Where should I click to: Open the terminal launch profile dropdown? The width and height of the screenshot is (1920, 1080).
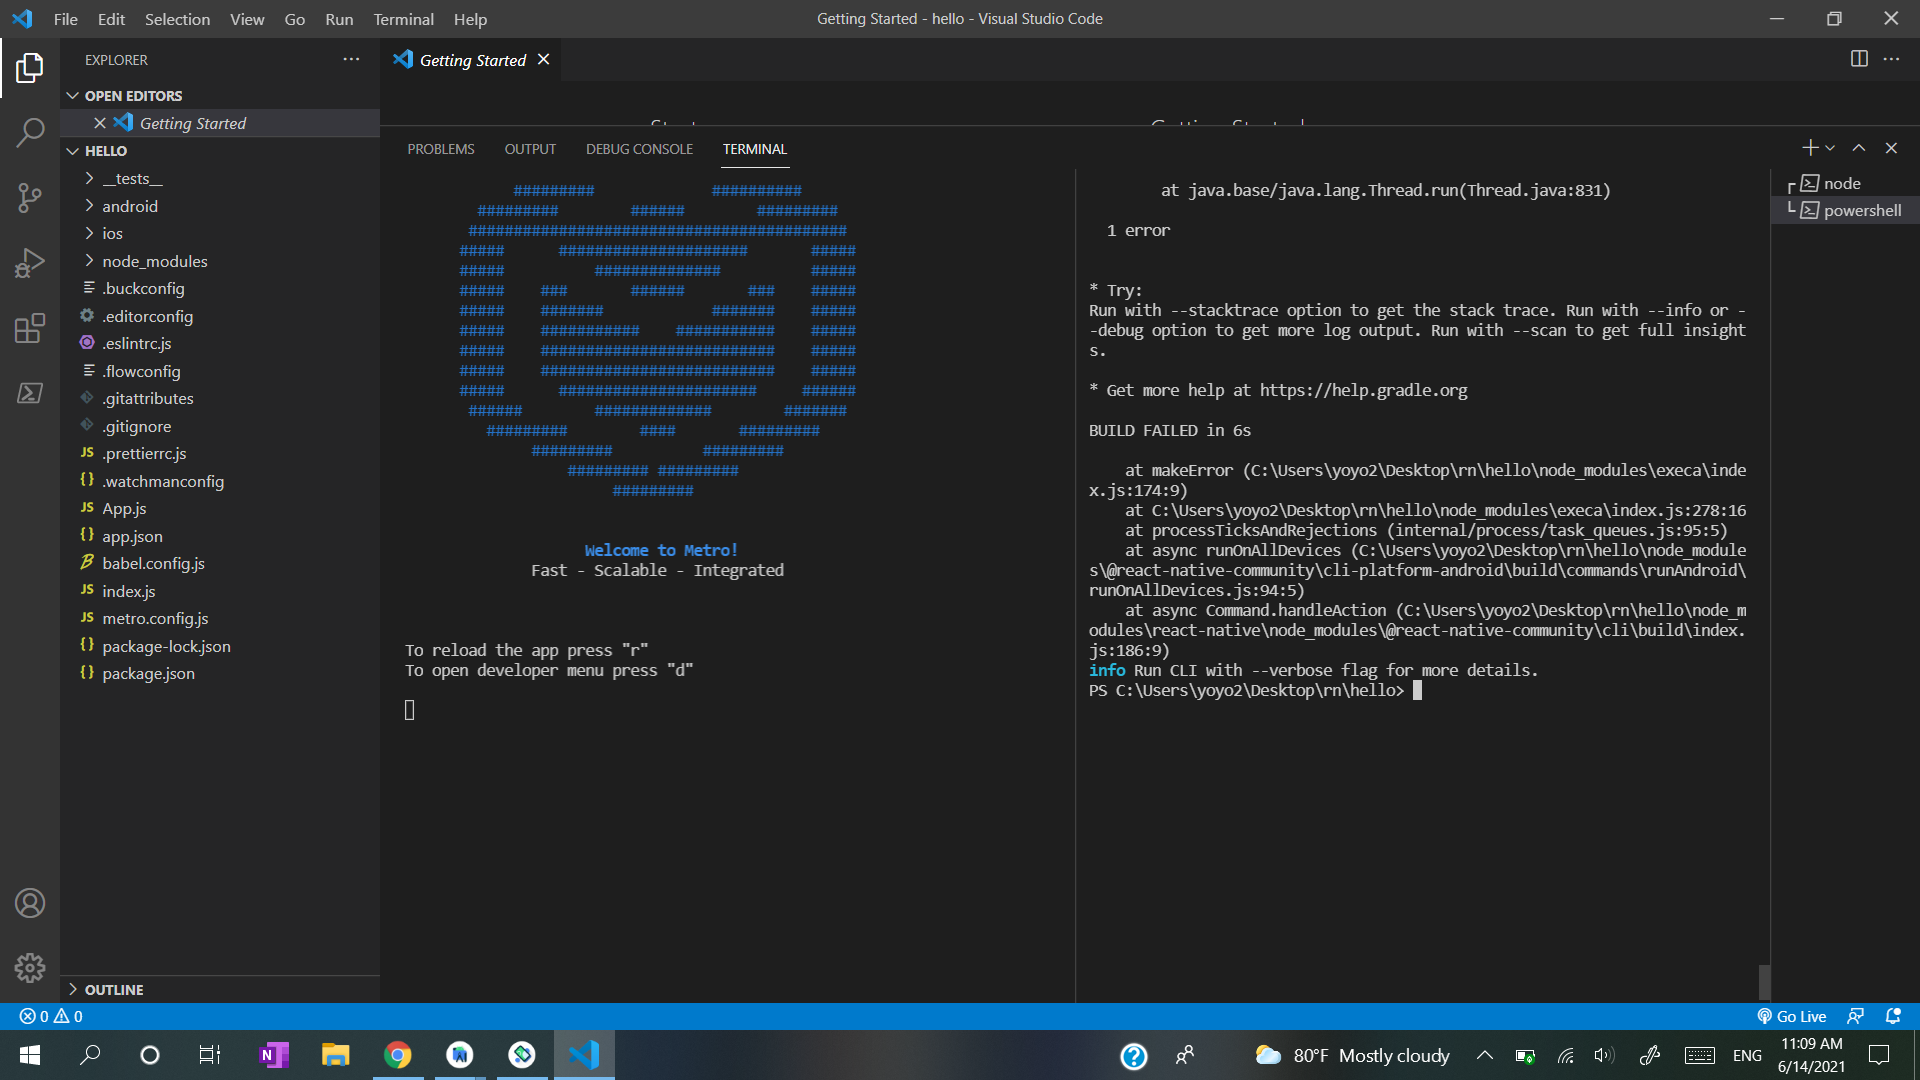tap(1830, 147)
